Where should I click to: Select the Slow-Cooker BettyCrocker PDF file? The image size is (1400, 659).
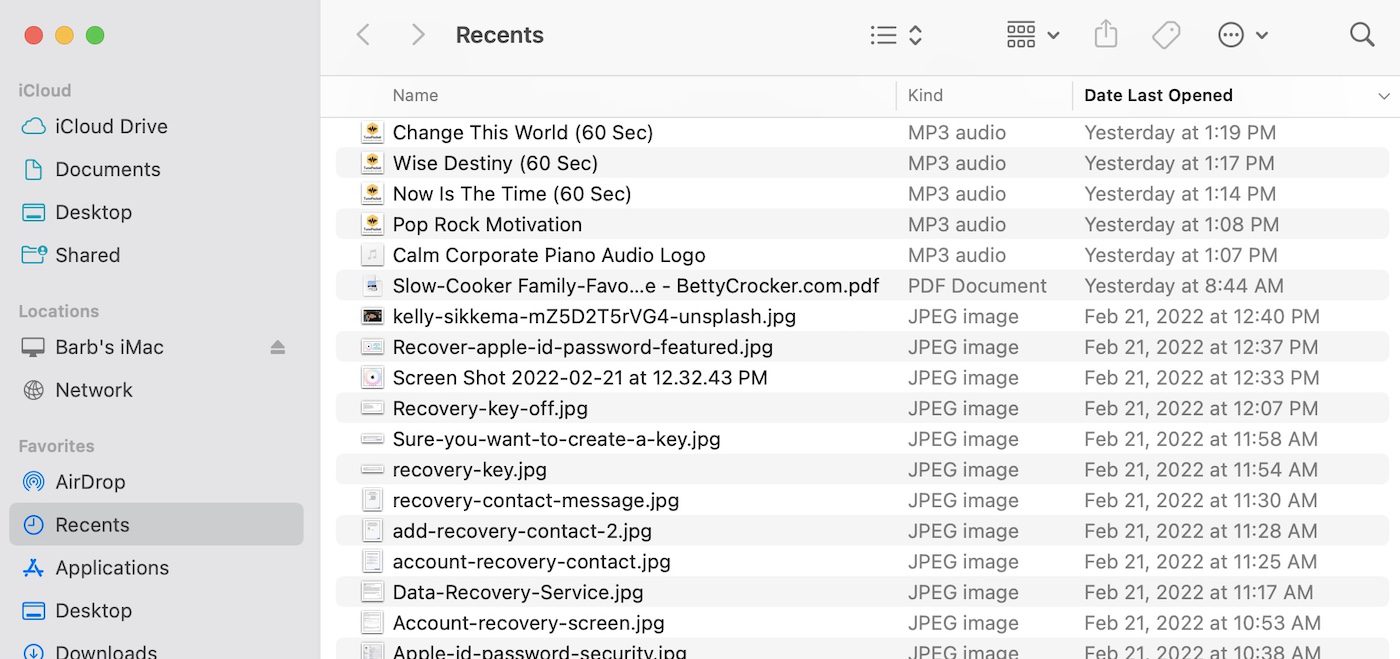pos(635,286)
